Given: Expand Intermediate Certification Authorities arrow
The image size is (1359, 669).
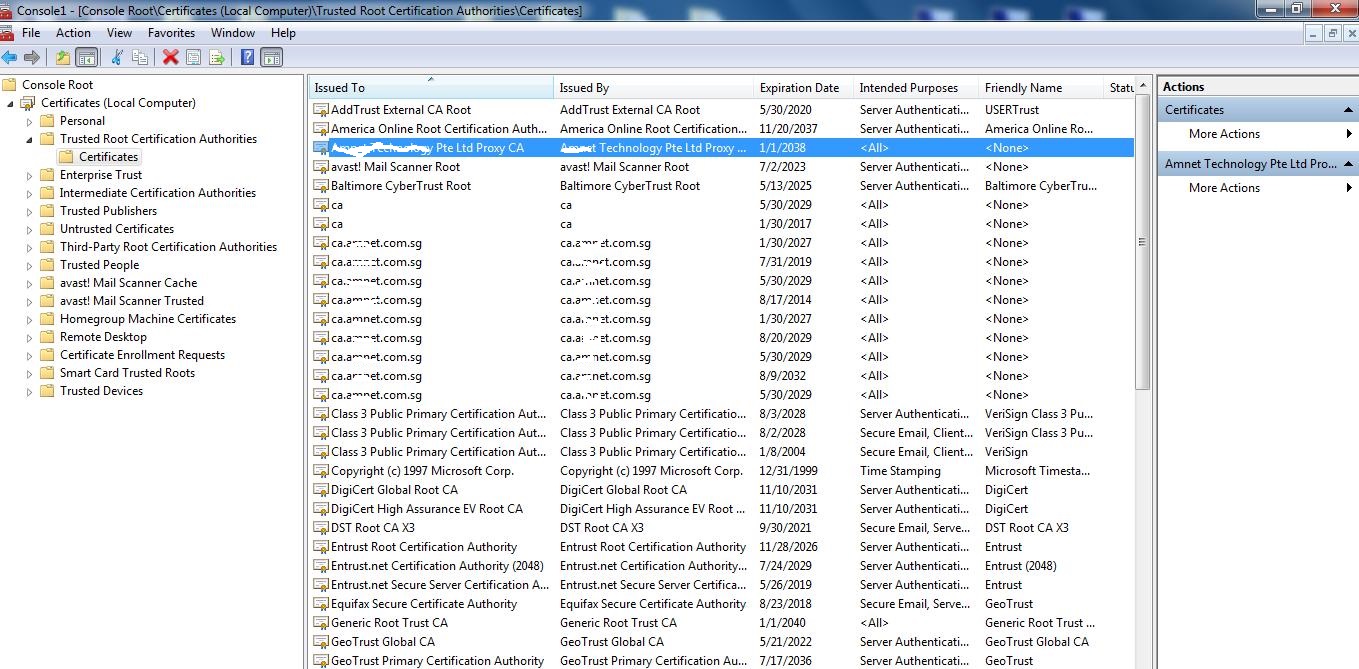Looking at the screenshot, I should pyautogui.click(x=30, y=193).
